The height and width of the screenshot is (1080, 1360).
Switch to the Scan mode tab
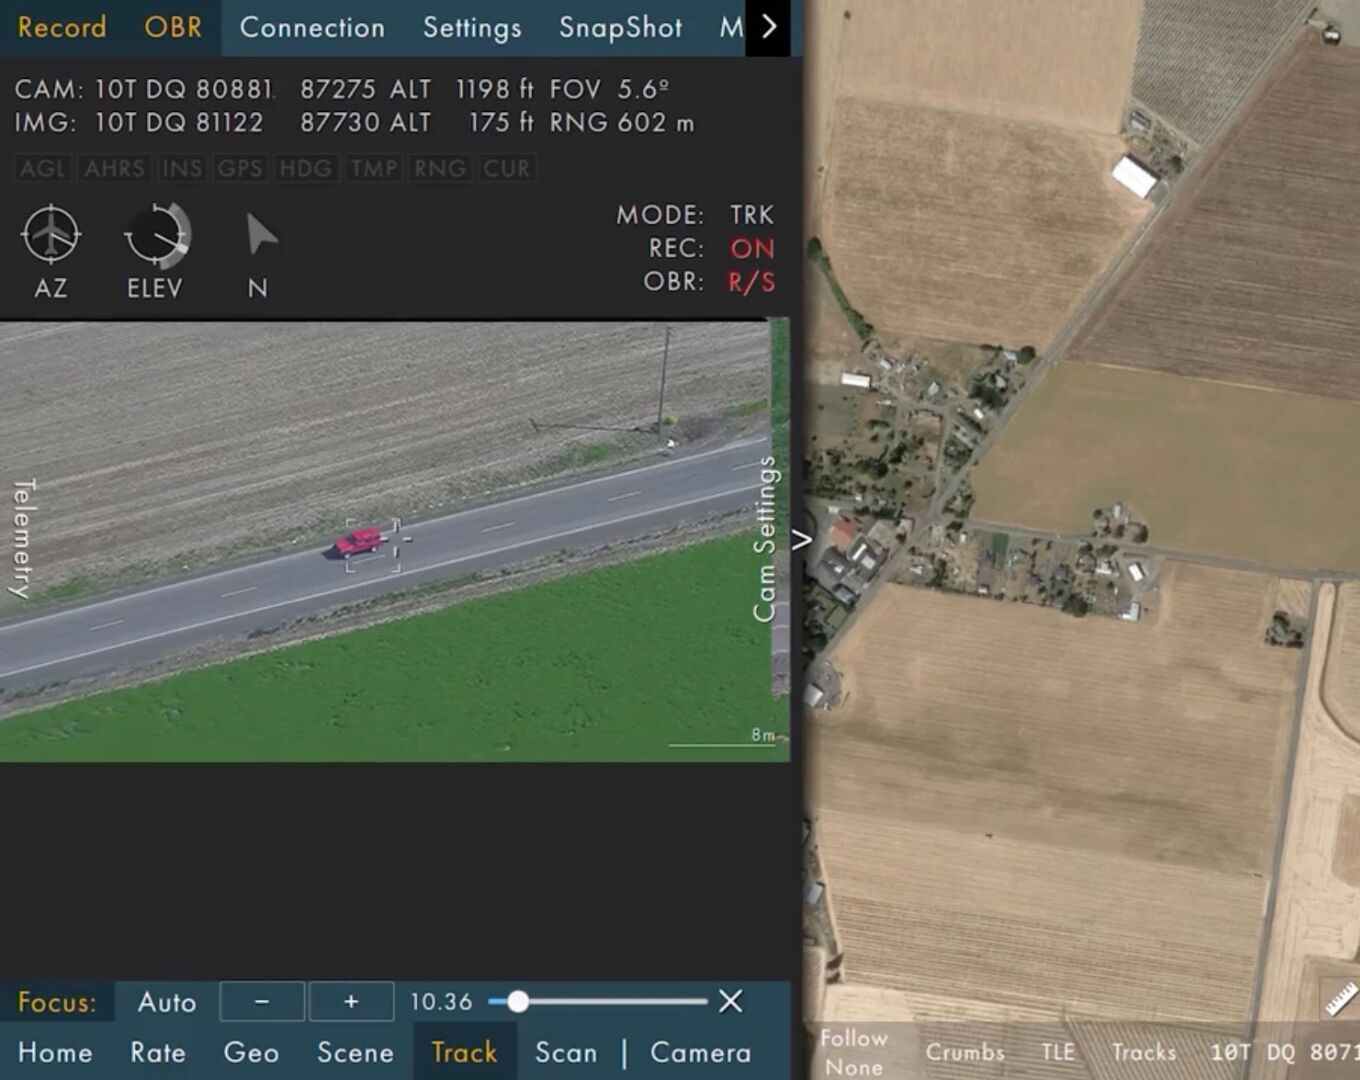pos(566,1052)
